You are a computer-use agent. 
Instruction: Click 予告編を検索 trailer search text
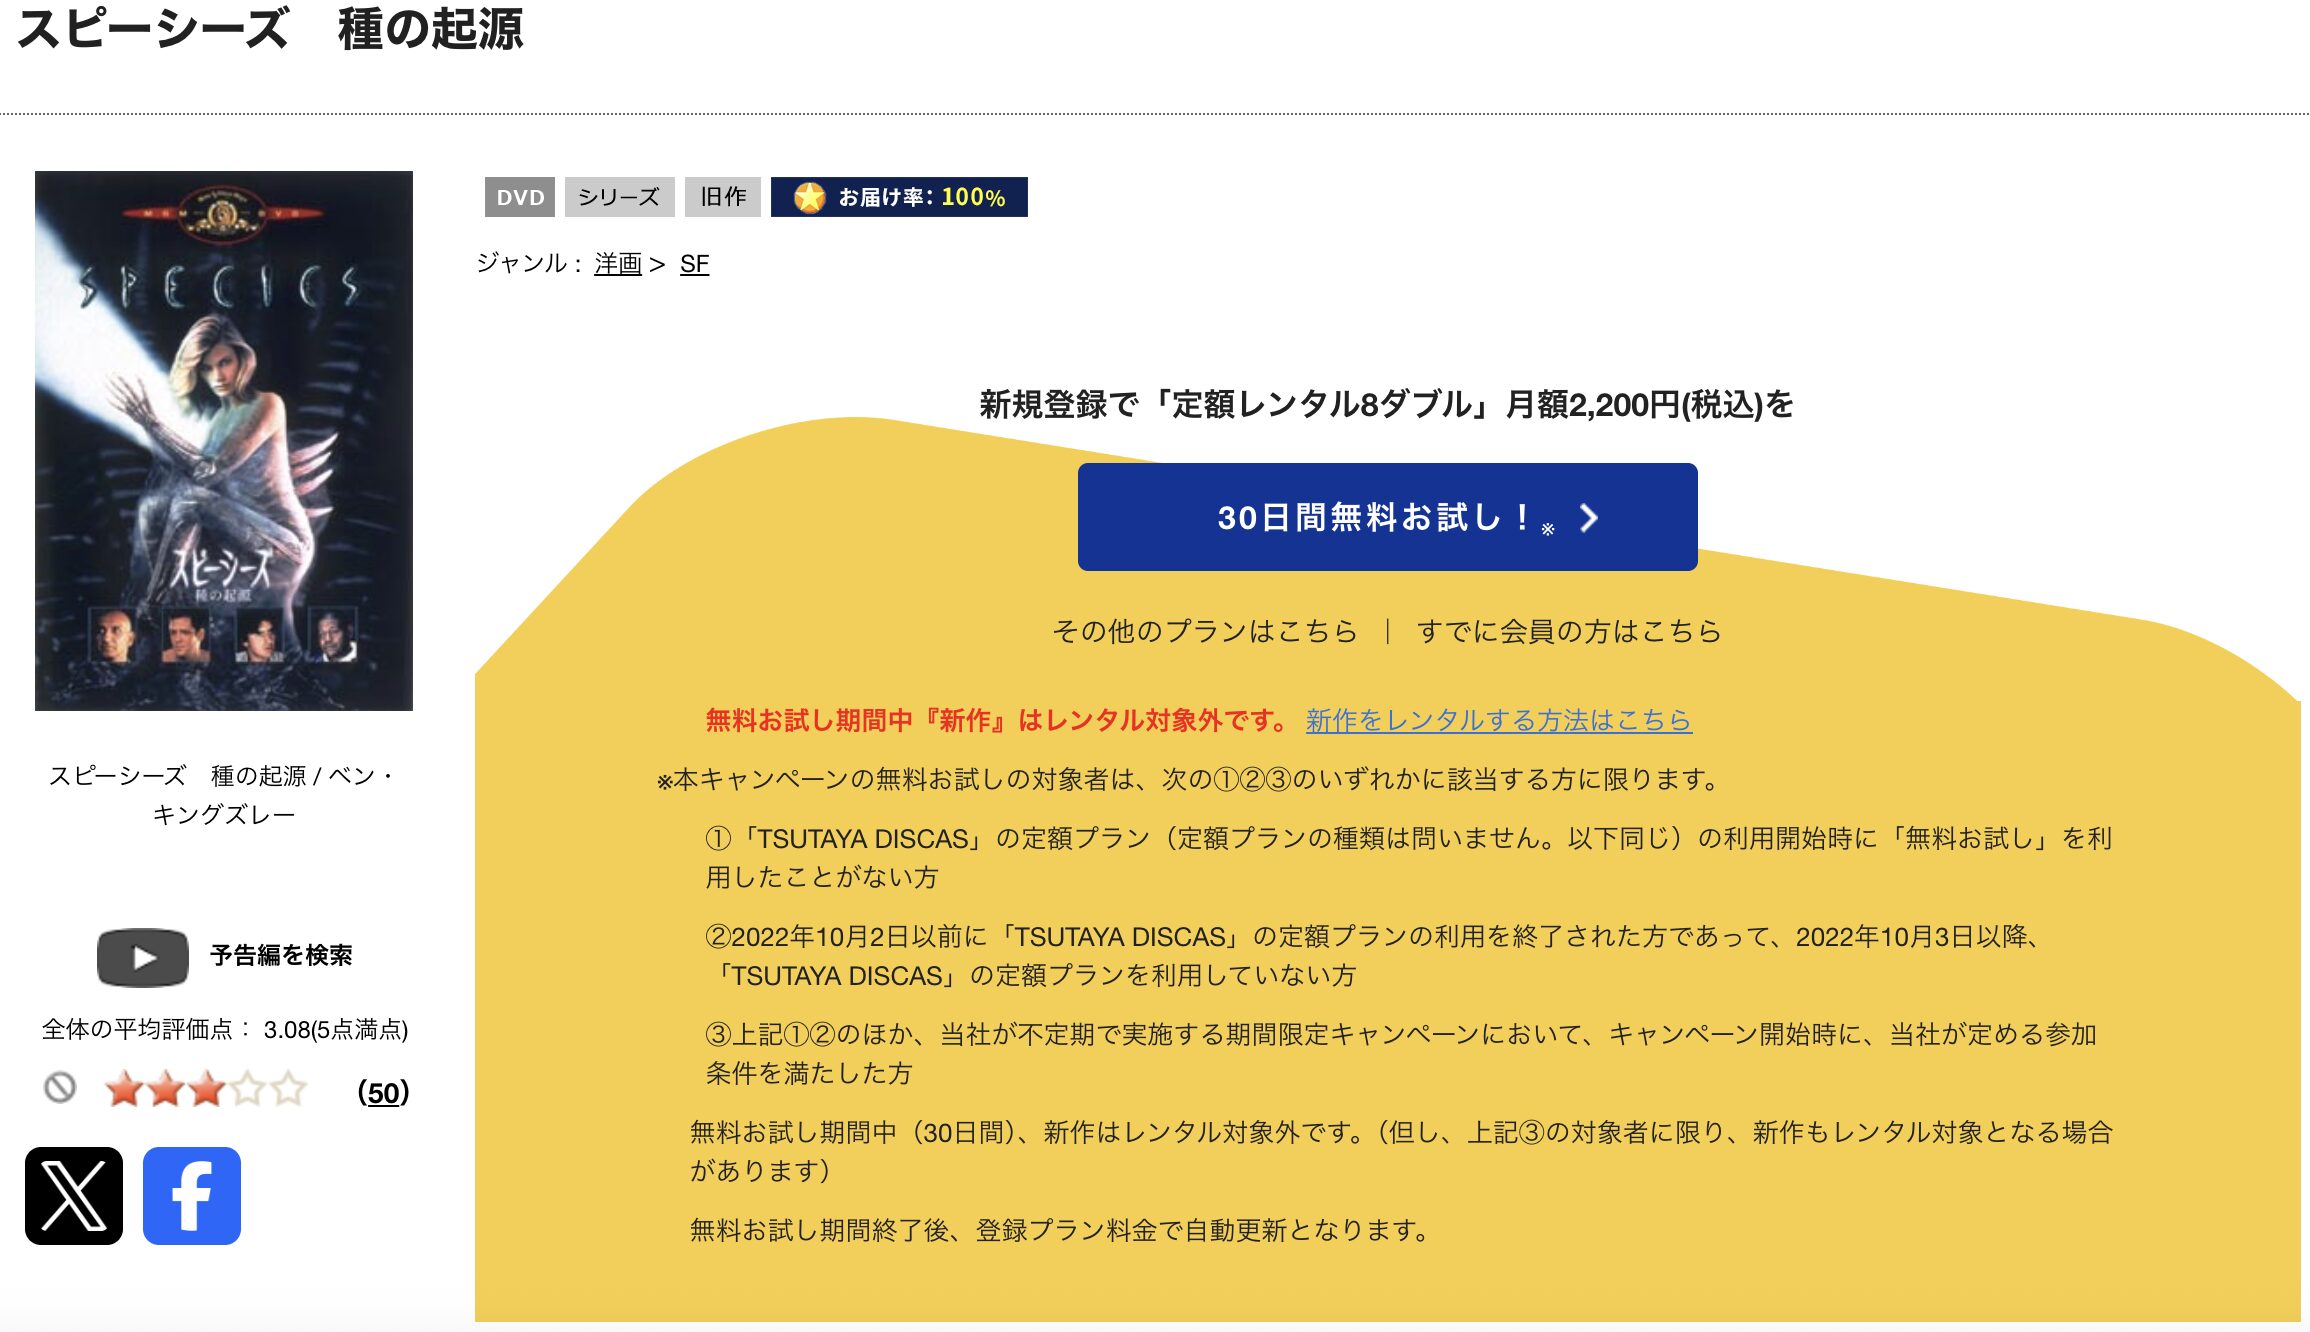coord(281,955)
